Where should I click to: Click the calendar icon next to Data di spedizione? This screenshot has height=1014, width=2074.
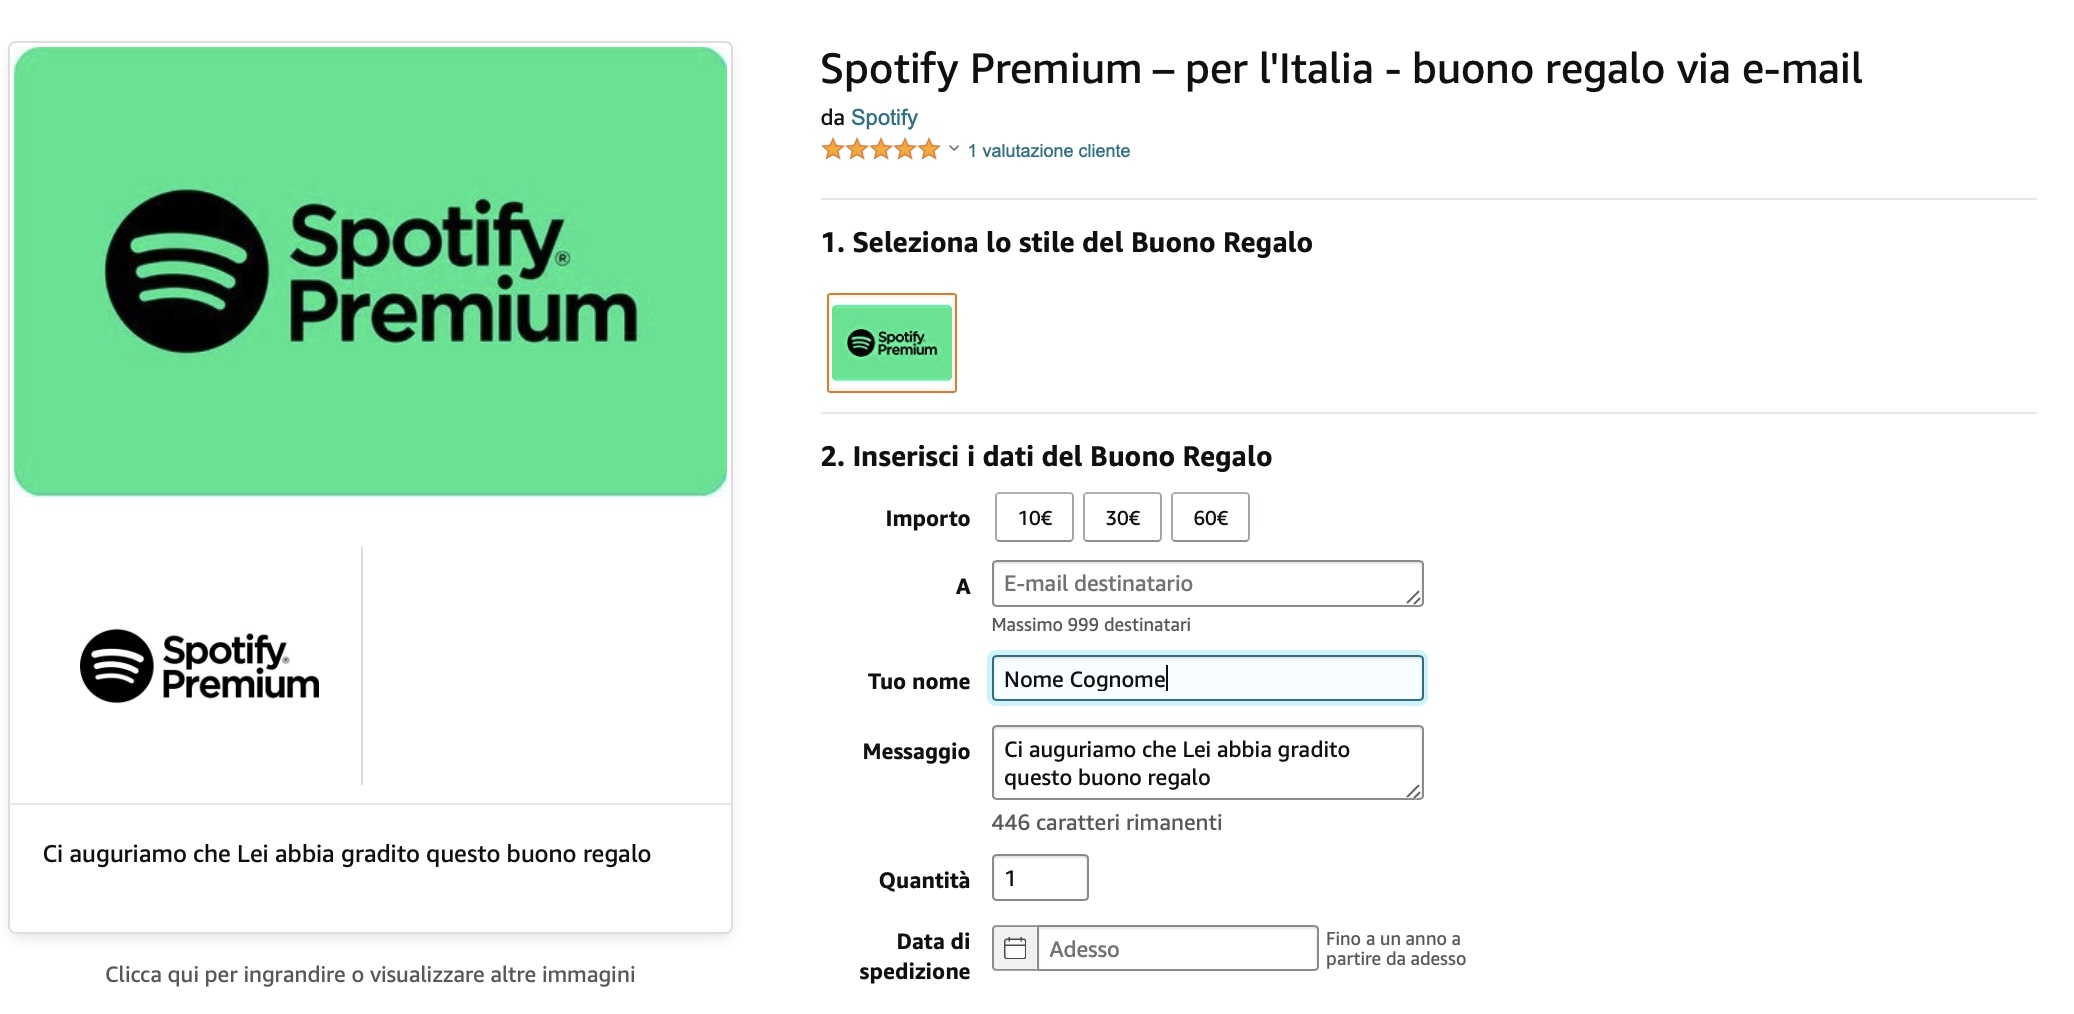(1014, 947)
